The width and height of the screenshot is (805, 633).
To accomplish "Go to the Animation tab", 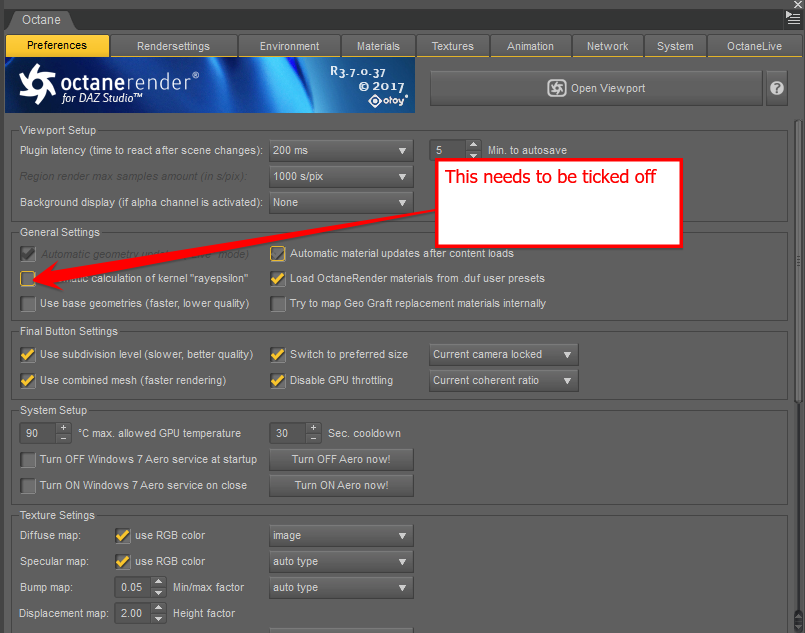I will point(530,46).
